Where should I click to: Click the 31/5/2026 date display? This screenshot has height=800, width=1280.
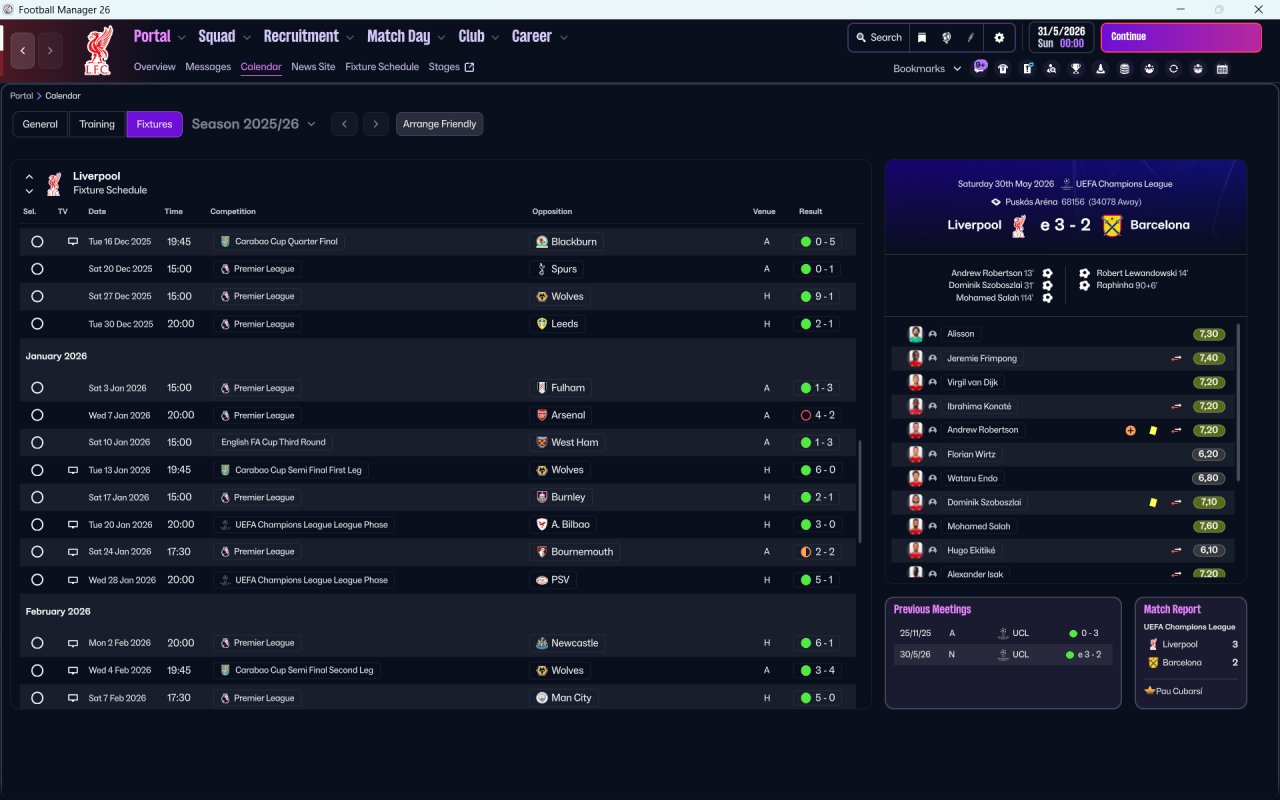click(x=1062, y=37)
